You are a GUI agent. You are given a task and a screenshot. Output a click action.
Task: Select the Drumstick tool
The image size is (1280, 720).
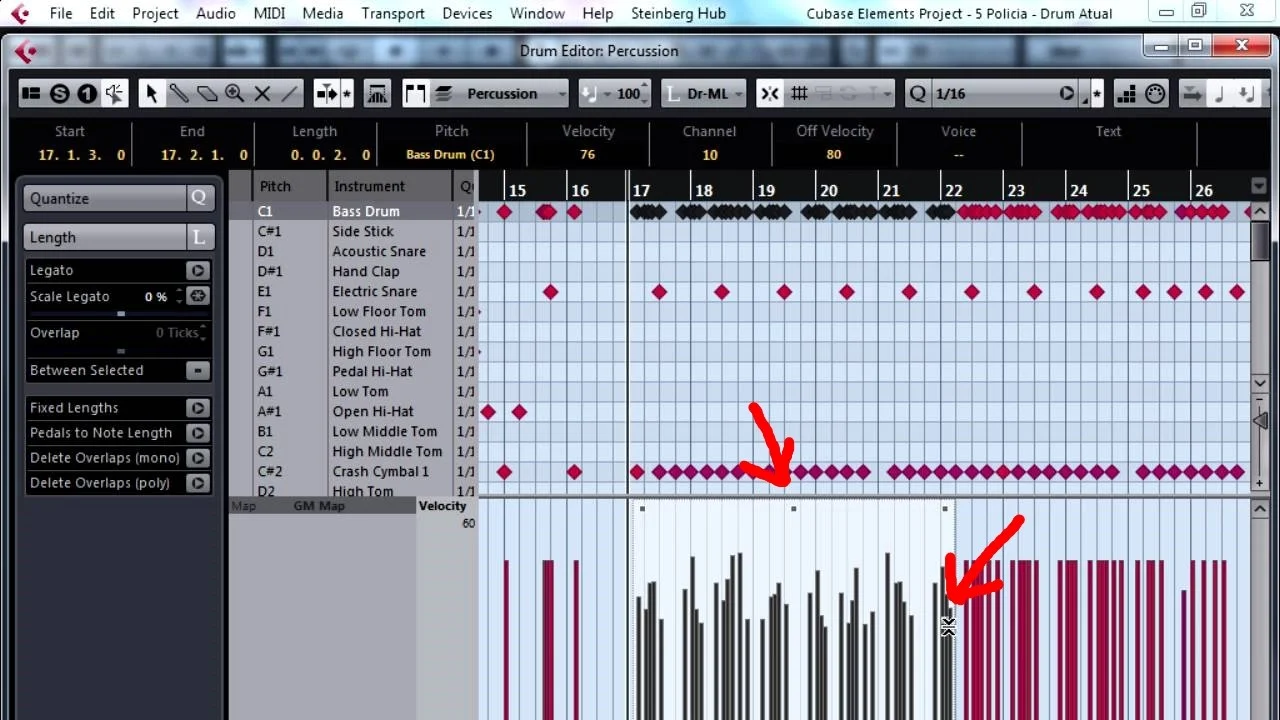click(179, 94)
